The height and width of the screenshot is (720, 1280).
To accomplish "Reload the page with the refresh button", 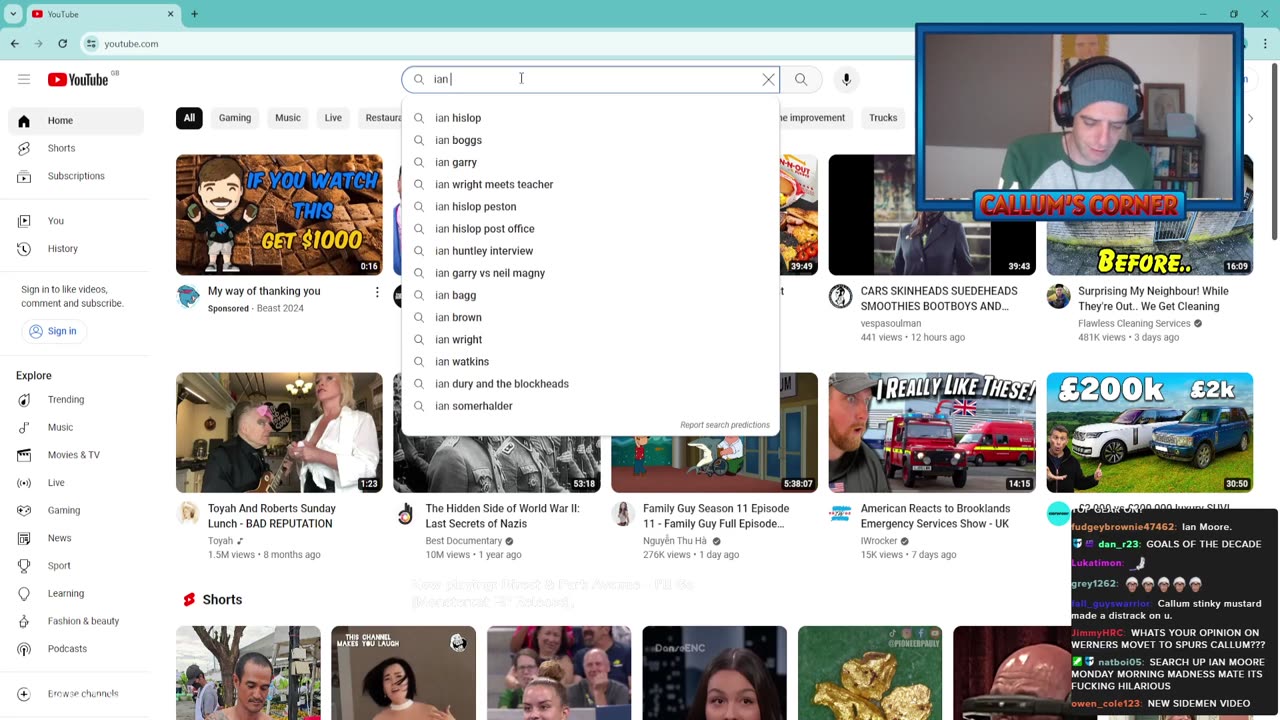I will [x=62, y=44].
